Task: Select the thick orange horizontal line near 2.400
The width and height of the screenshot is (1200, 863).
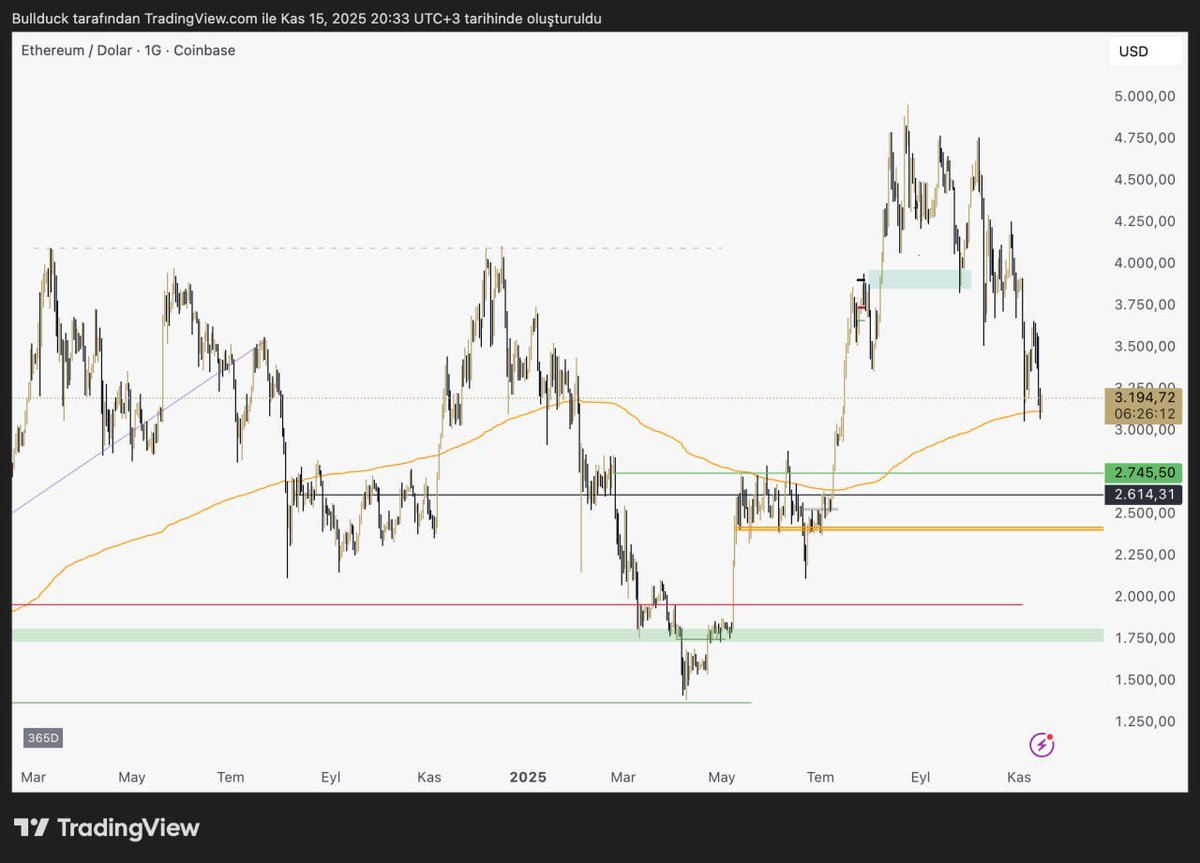Action: tap(918, 528)
